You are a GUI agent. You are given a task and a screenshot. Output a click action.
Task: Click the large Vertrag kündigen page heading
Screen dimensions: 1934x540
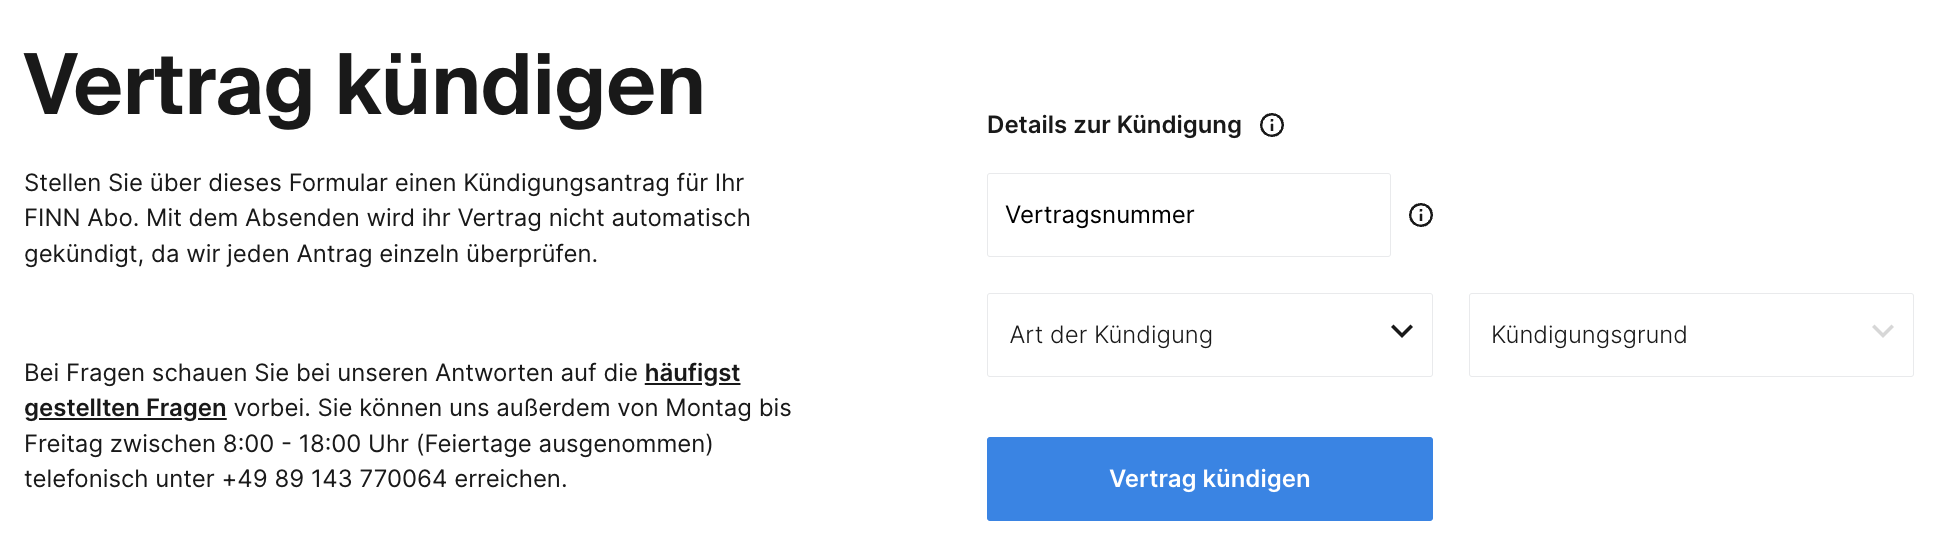(x=364, y=87)
